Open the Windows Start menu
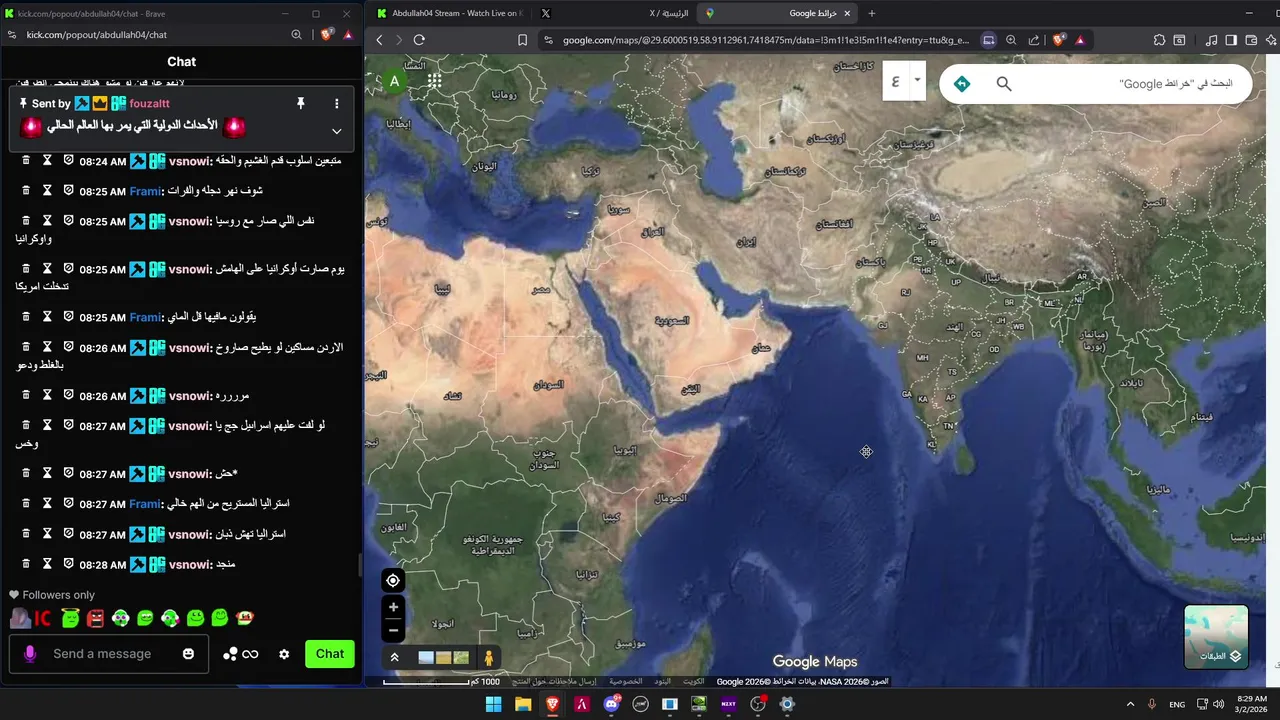The height and width of the screenshot is (720, 1280). pos(493,704)
